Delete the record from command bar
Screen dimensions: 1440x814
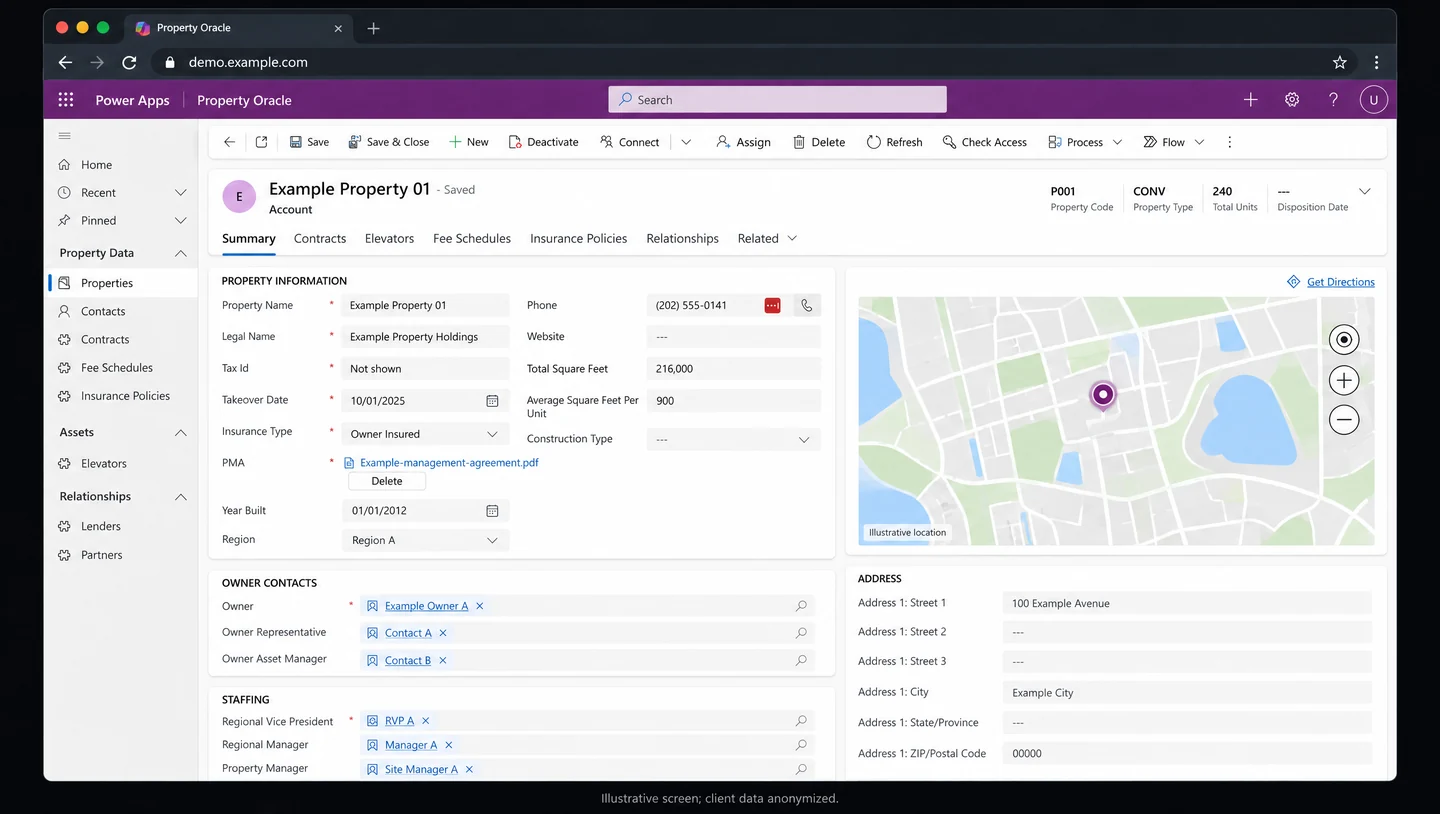click(x=819, y=142)
